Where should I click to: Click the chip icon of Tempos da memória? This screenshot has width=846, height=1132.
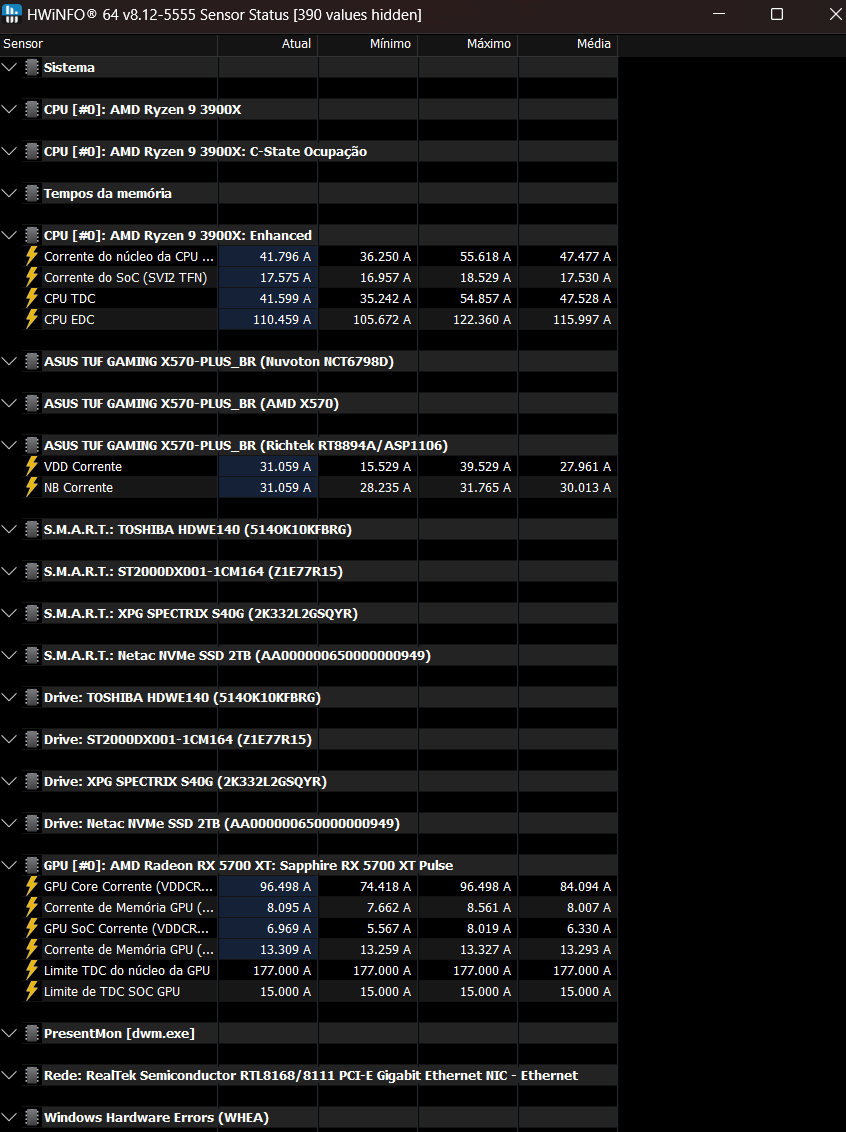click(x=32, y=193)
